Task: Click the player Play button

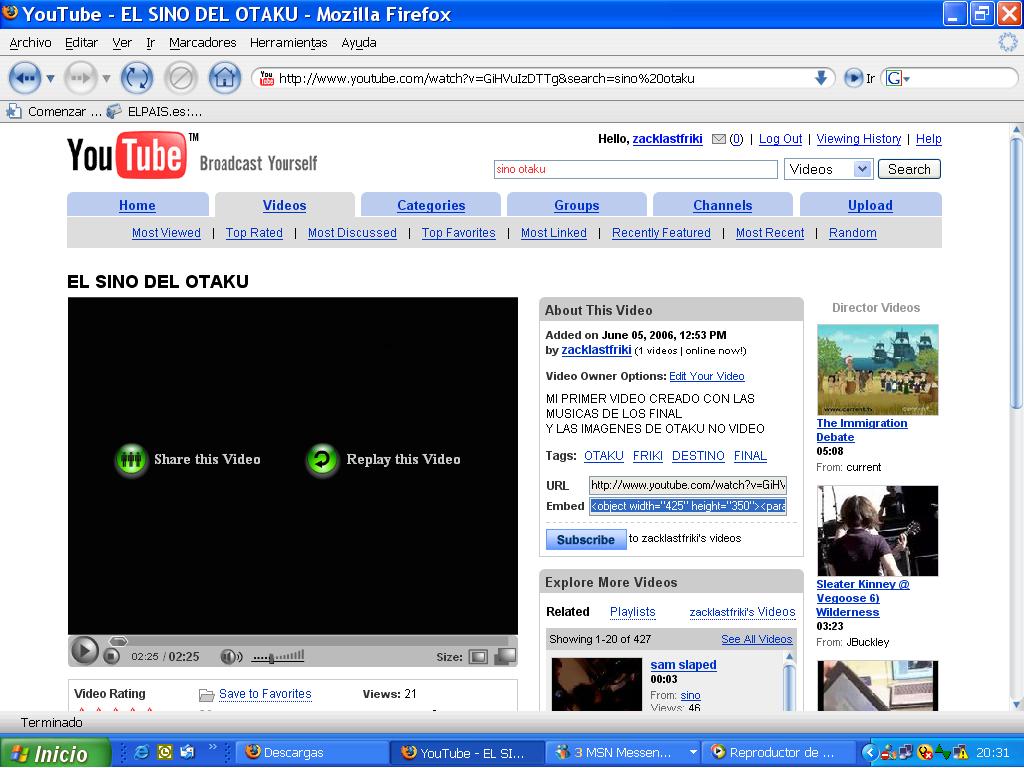Action: click(x=84, y=650)
